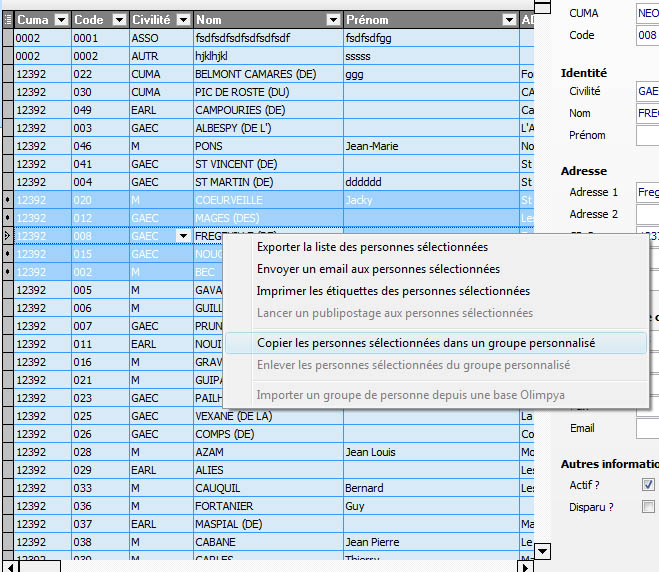Viewport: 659px width, 572px height.
Task: Choose Copier les personnes sélectionnées dans un groupe
Action: point(436,343)
